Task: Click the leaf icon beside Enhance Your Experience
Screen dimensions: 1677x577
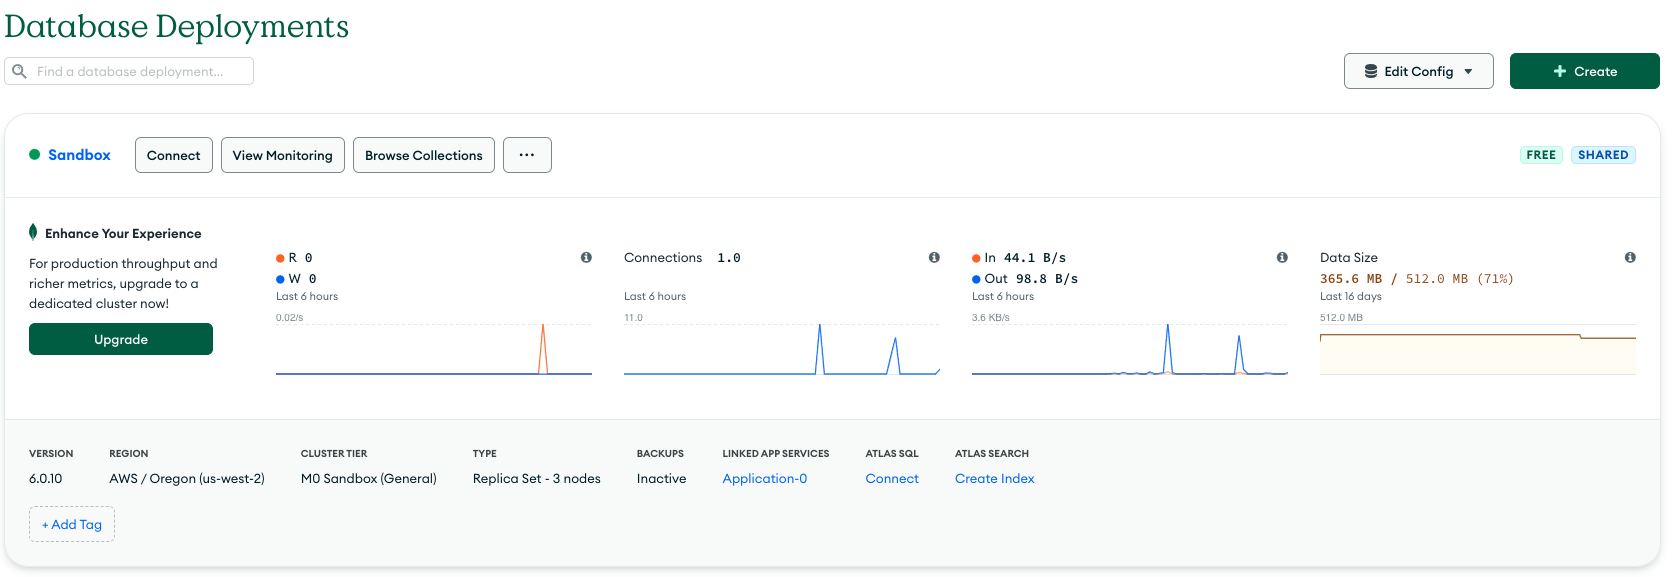Action: [x=33, y=233]
